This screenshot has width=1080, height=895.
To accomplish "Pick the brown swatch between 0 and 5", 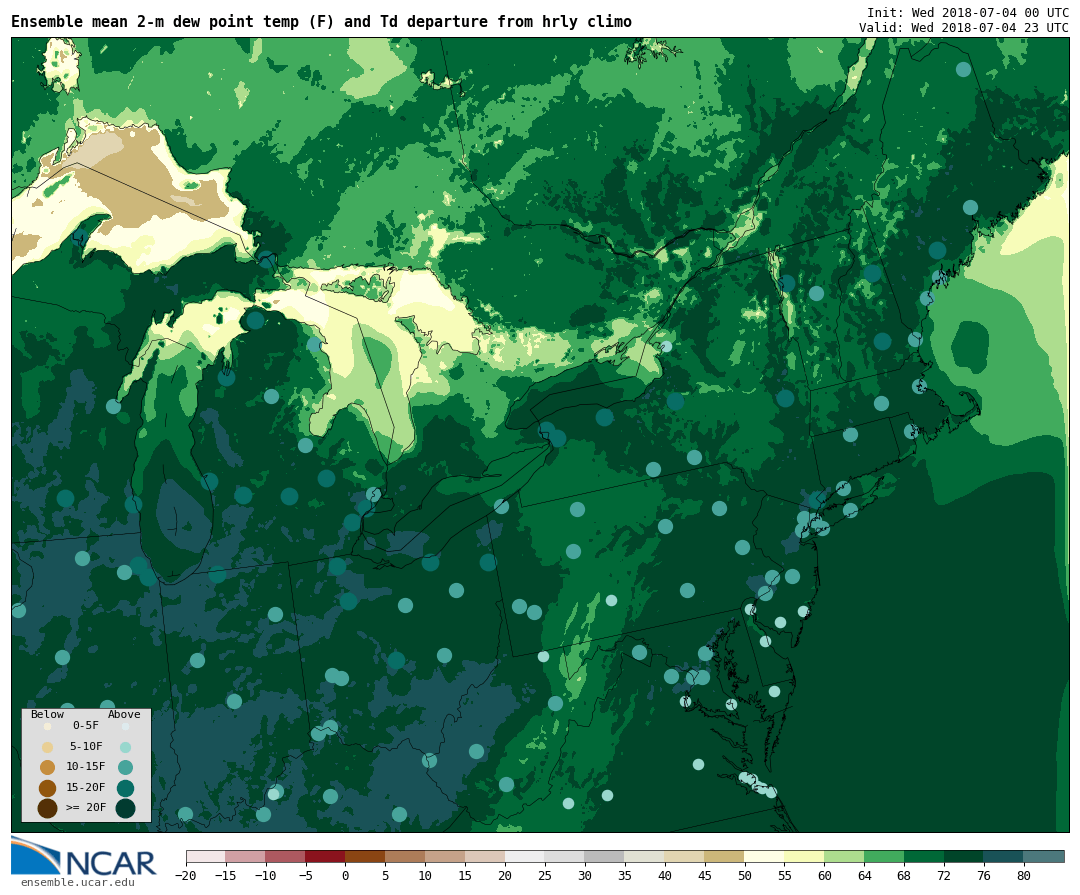I will 365,856.
